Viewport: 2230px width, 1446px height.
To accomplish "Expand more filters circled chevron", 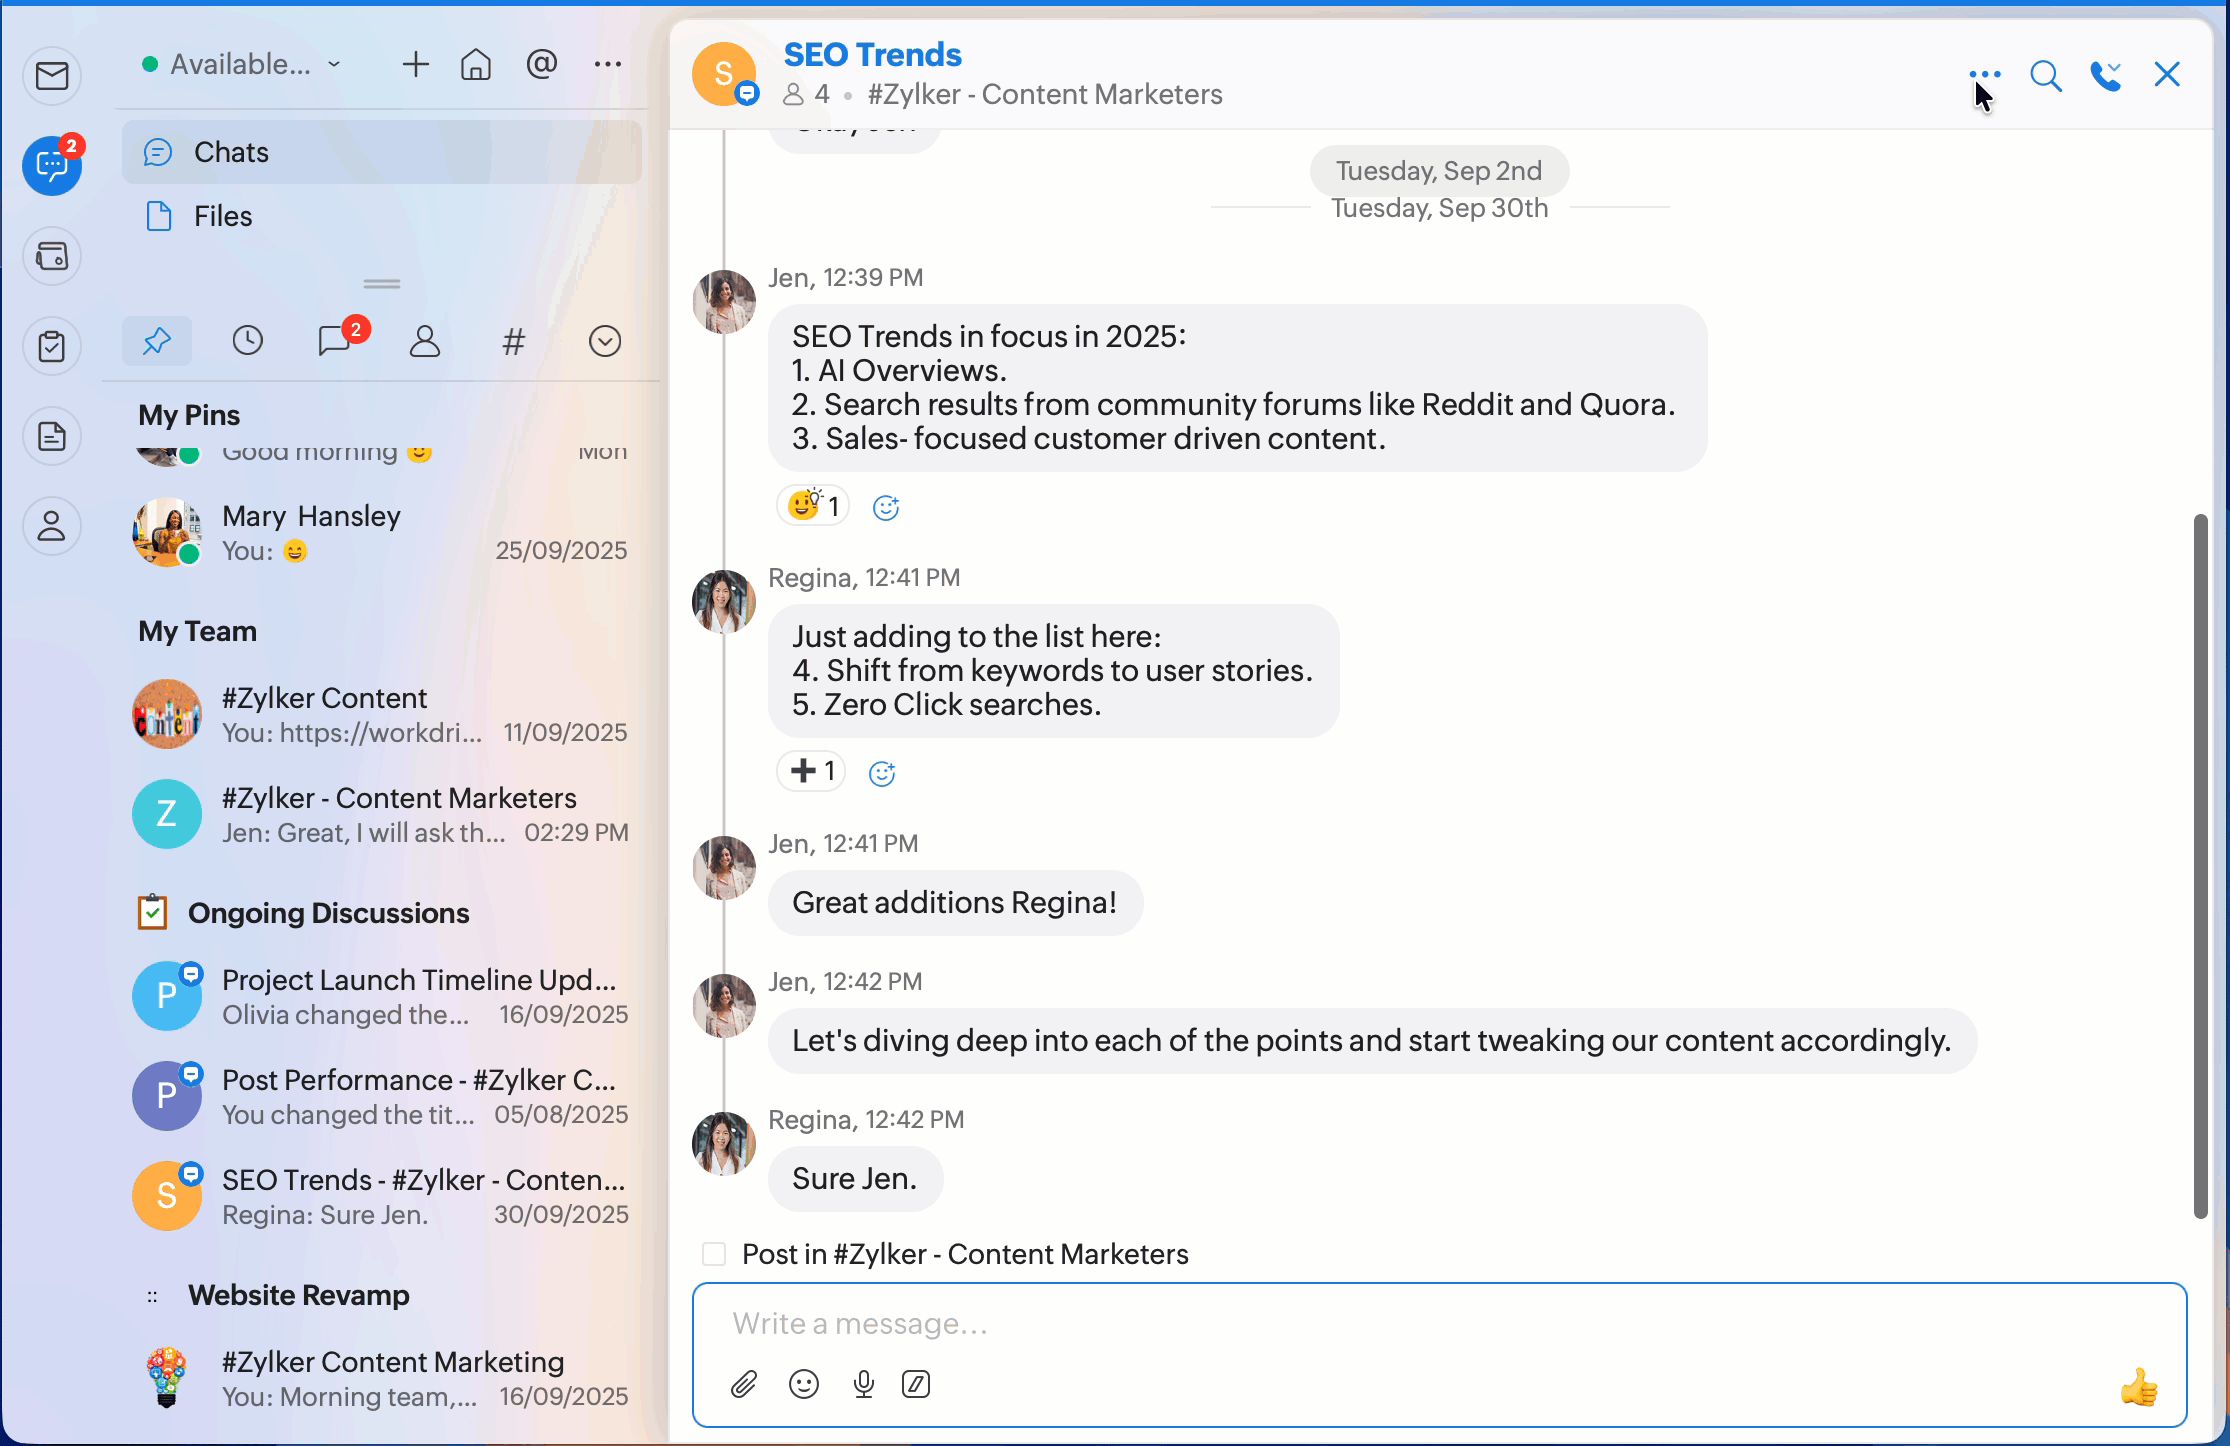I will coord(604,342).
